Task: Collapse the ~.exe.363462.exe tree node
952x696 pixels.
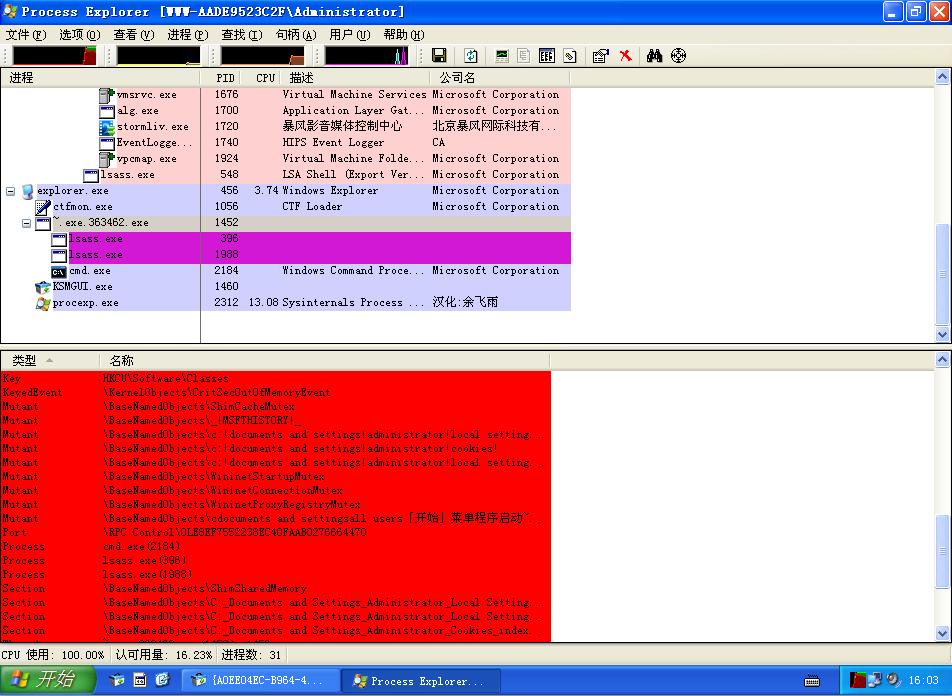Action: [26, 223]
